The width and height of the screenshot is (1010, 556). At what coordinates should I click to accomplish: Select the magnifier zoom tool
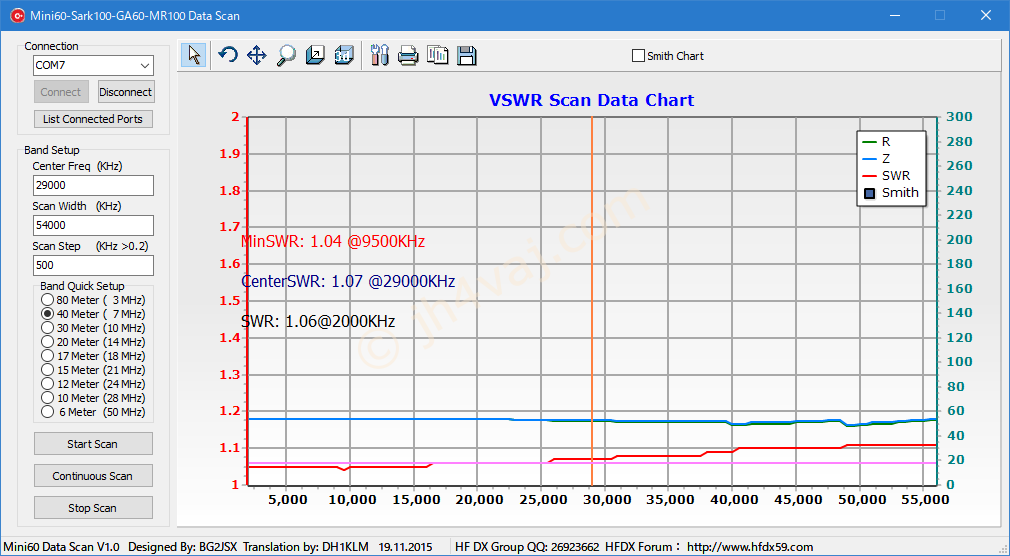tap(286, 55)
